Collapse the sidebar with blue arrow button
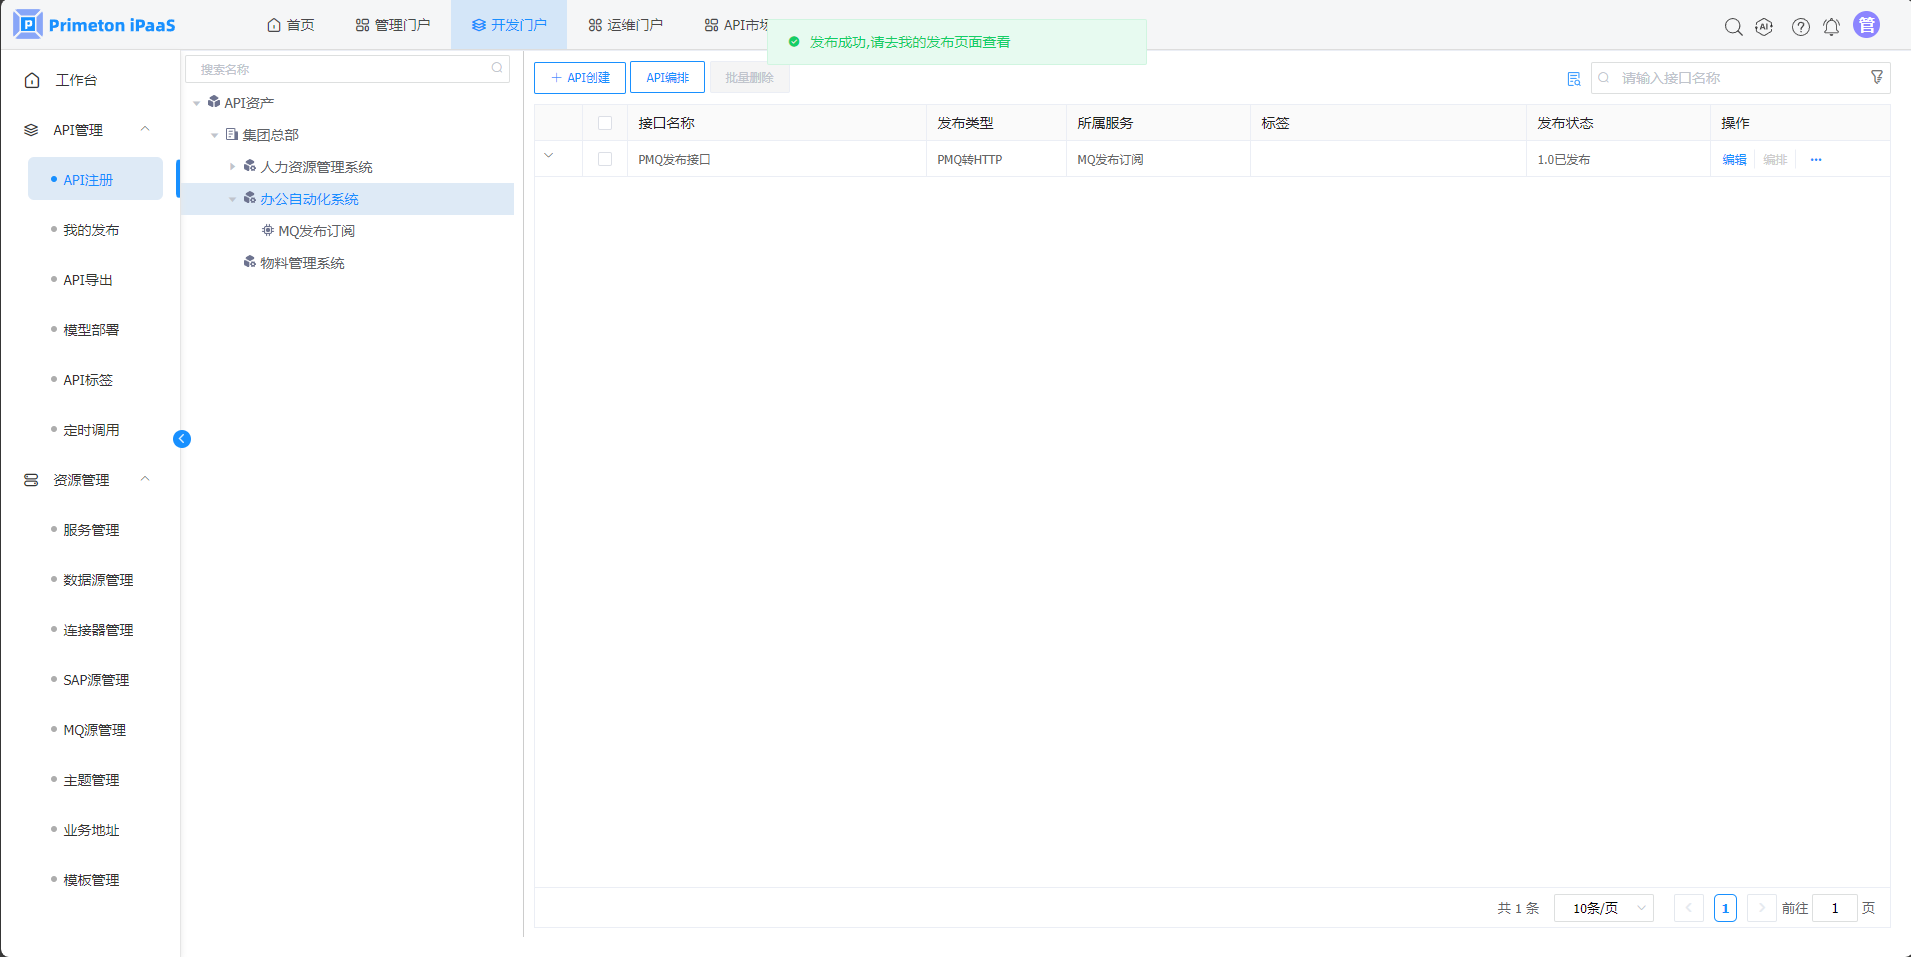 (x=182, y=439)
